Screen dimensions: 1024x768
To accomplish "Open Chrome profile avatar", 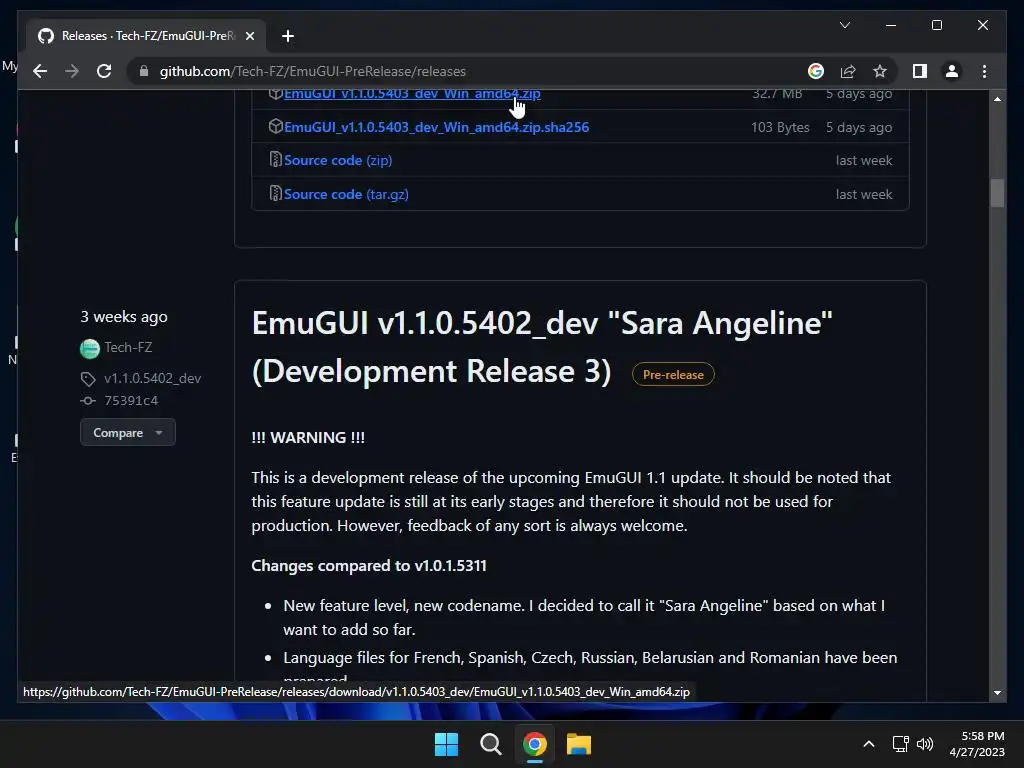I will [952, 71].
